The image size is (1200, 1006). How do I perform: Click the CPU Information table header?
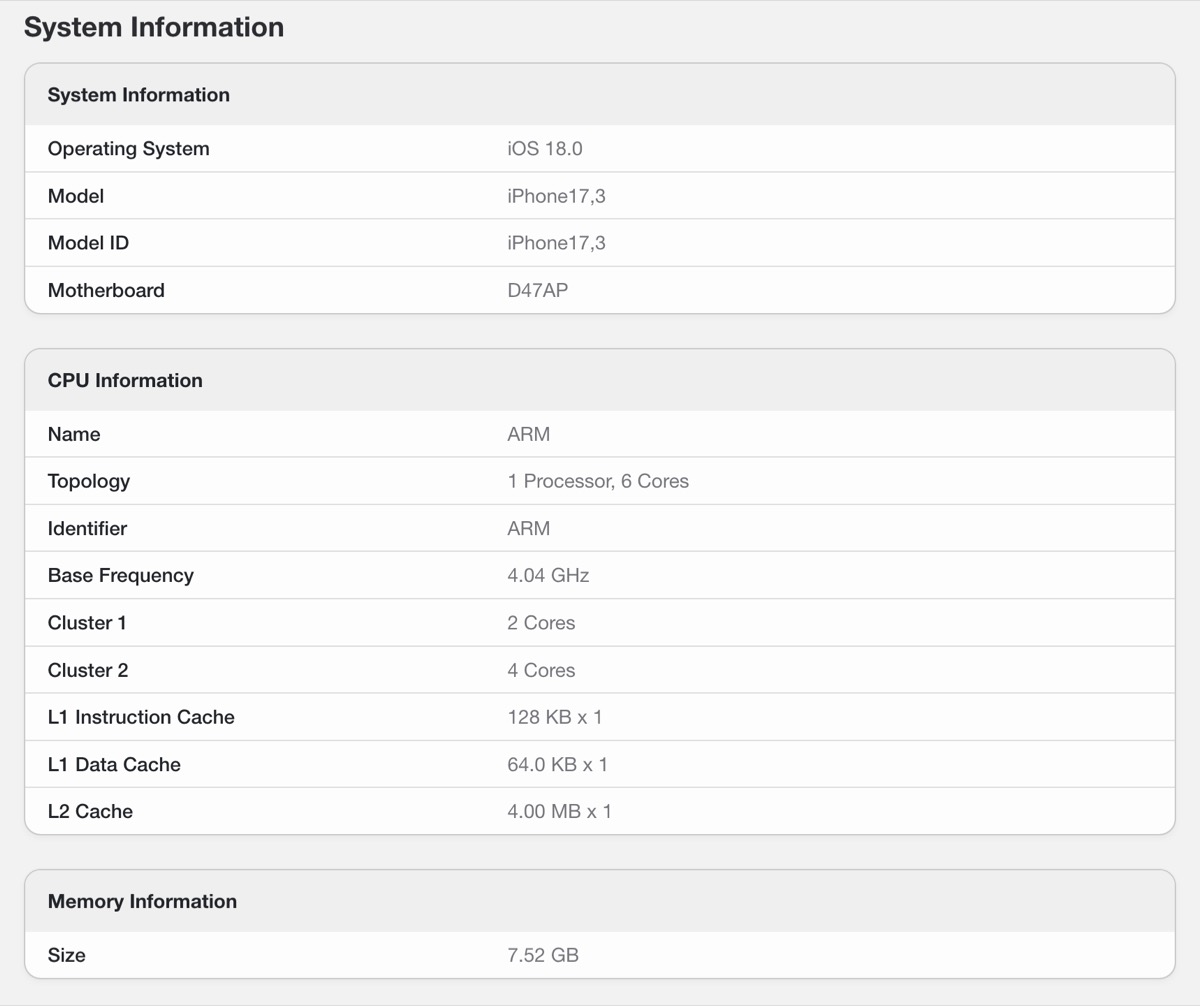pos(125,380)
